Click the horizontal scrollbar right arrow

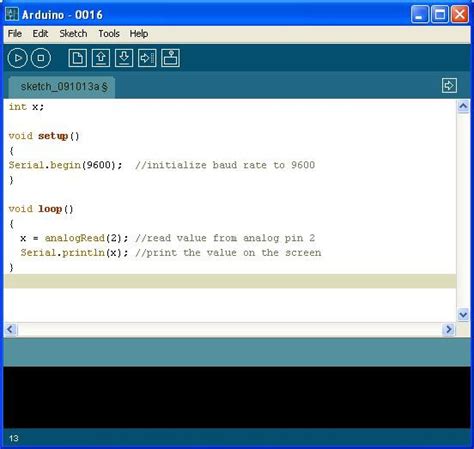tap(449, 329)
